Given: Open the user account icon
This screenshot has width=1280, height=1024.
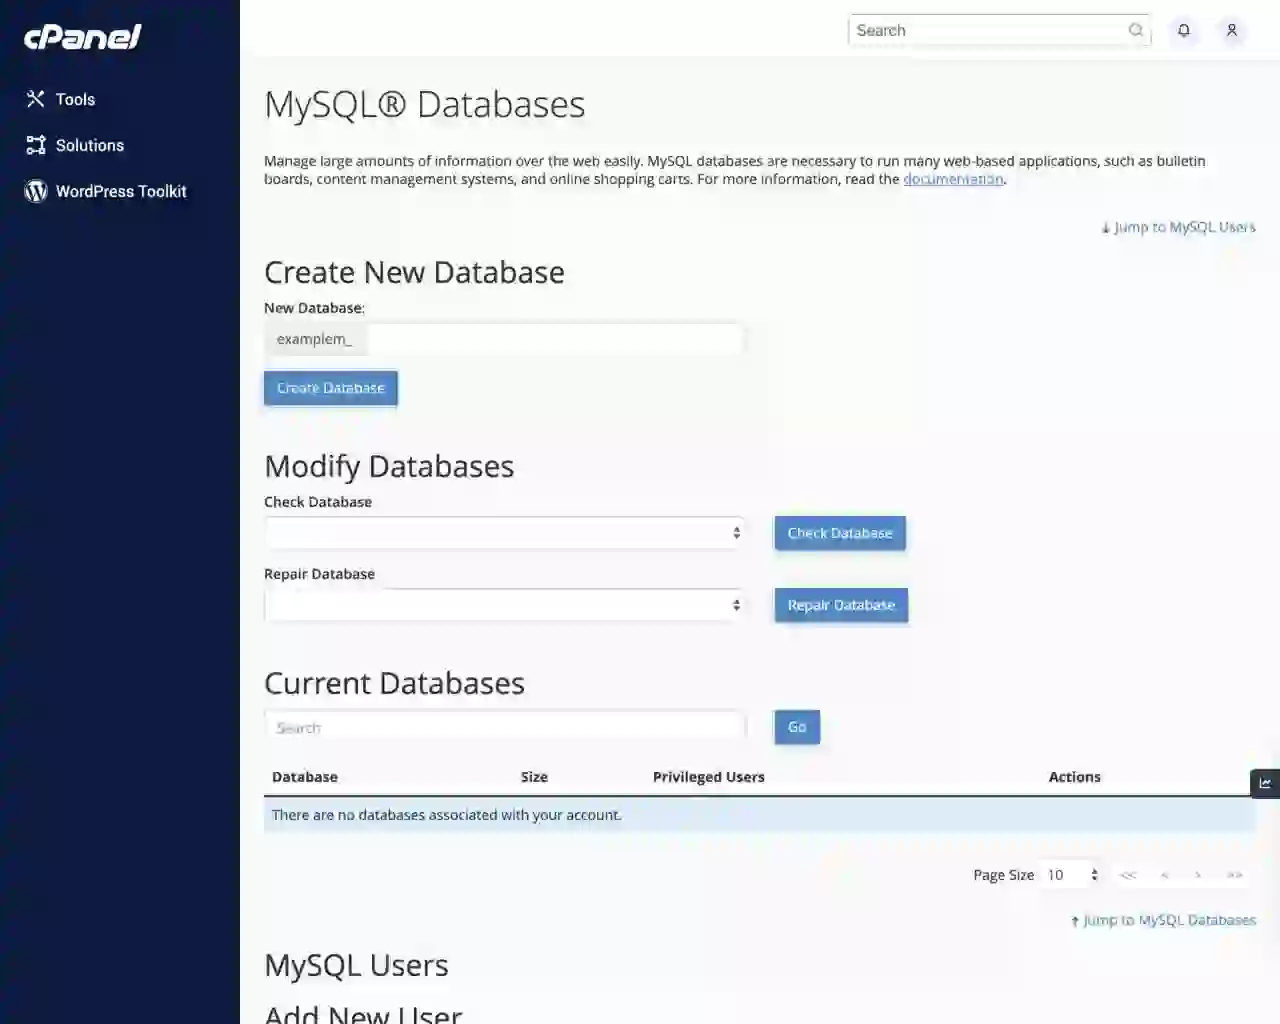Looking at the screenshot, I should coord(1232,30).
